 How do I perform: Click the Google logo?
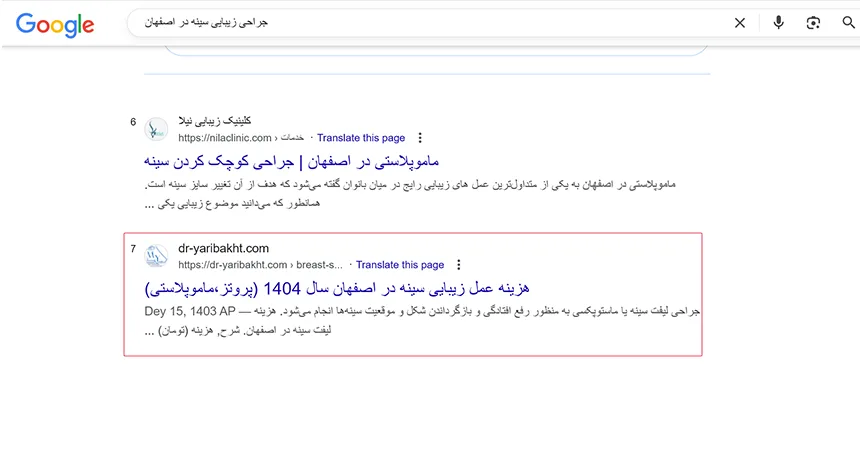pyautogui.click(x=55, y=24)
